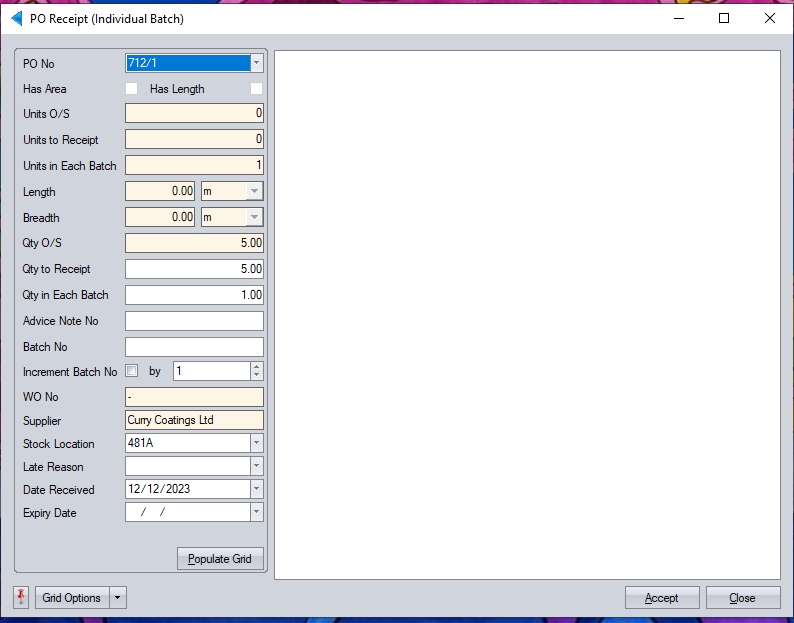Open the Late Reason dropdown list
The width and height of the screenshot is (794, 623).
256,466
